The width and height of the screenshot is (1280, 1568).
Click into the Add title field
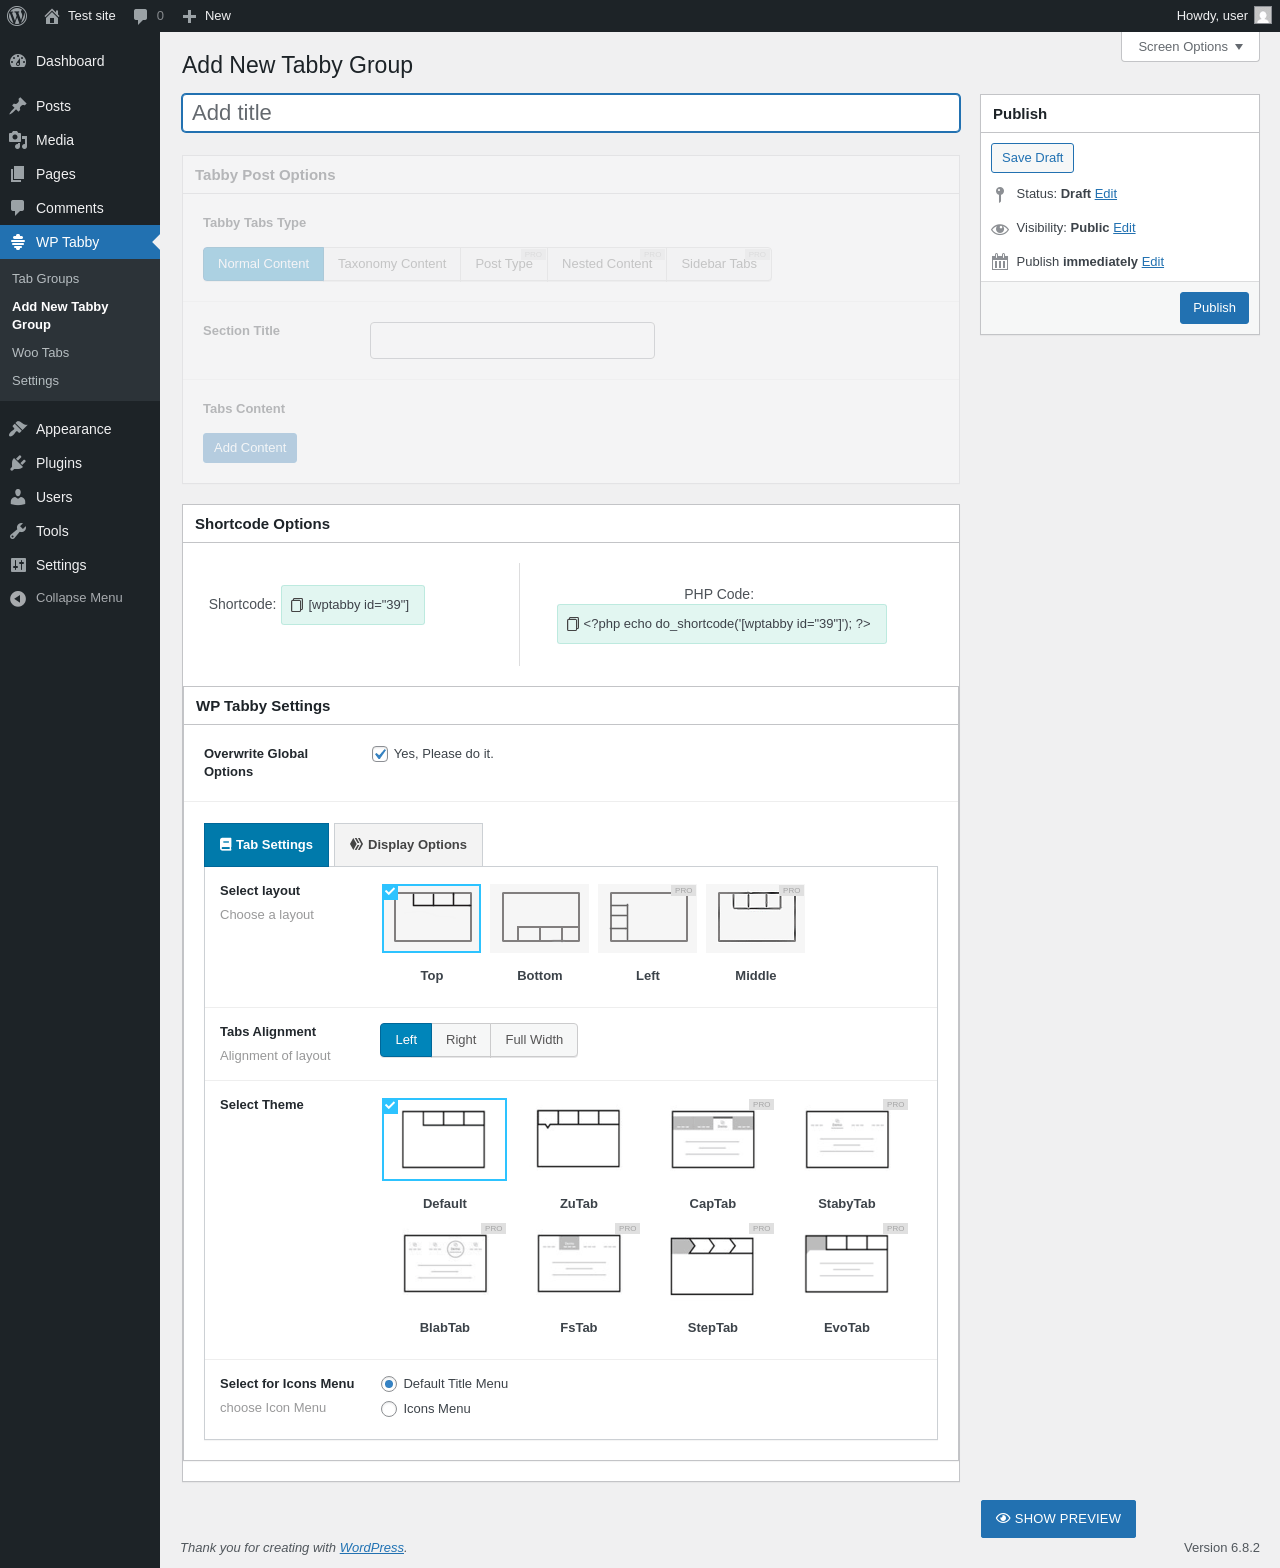571,113
